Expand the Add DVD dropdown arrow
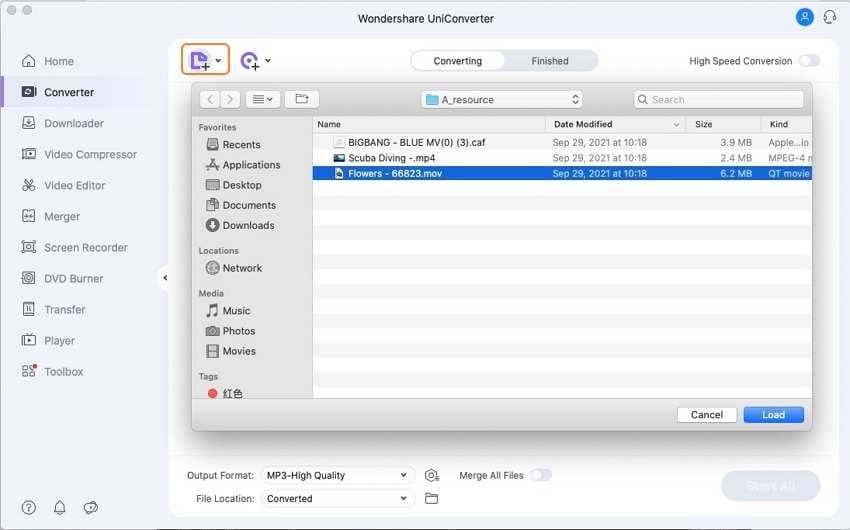Image resolution: width=850 pixels, height=530 pixels. coord(268,60)
